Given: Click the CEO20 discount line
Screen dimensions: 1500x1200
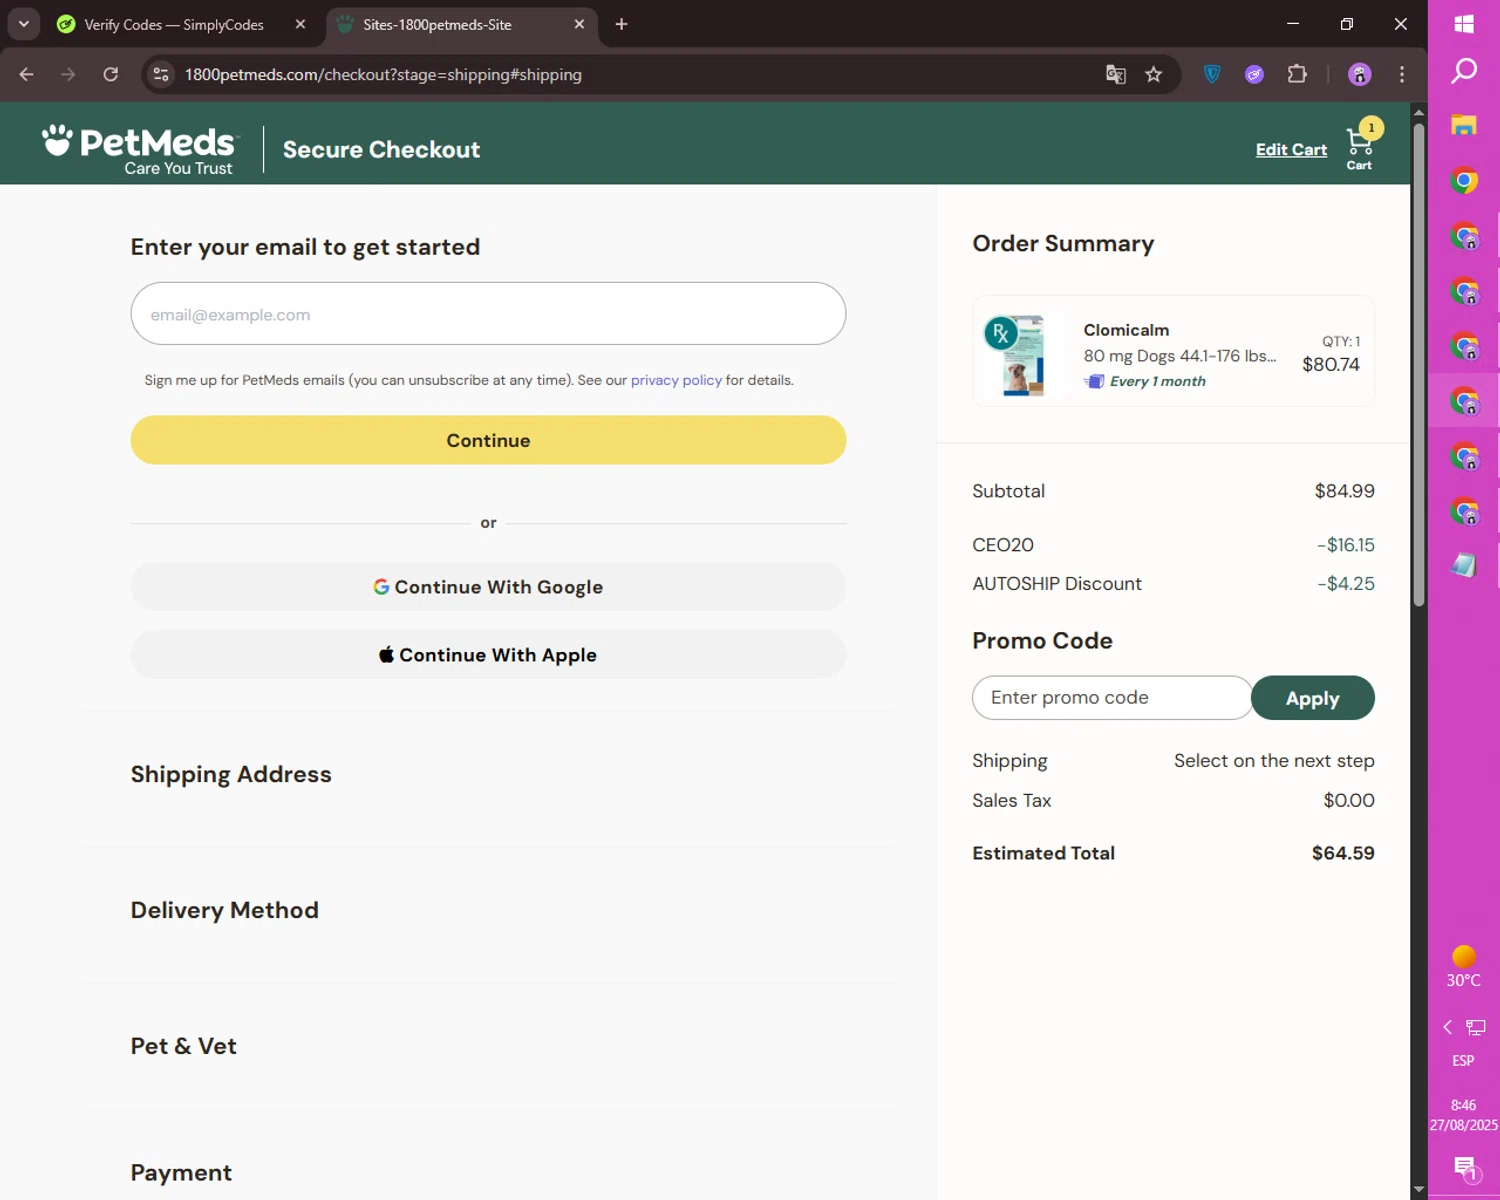Looking at the screenshot, I should [x=1173, y=545].
